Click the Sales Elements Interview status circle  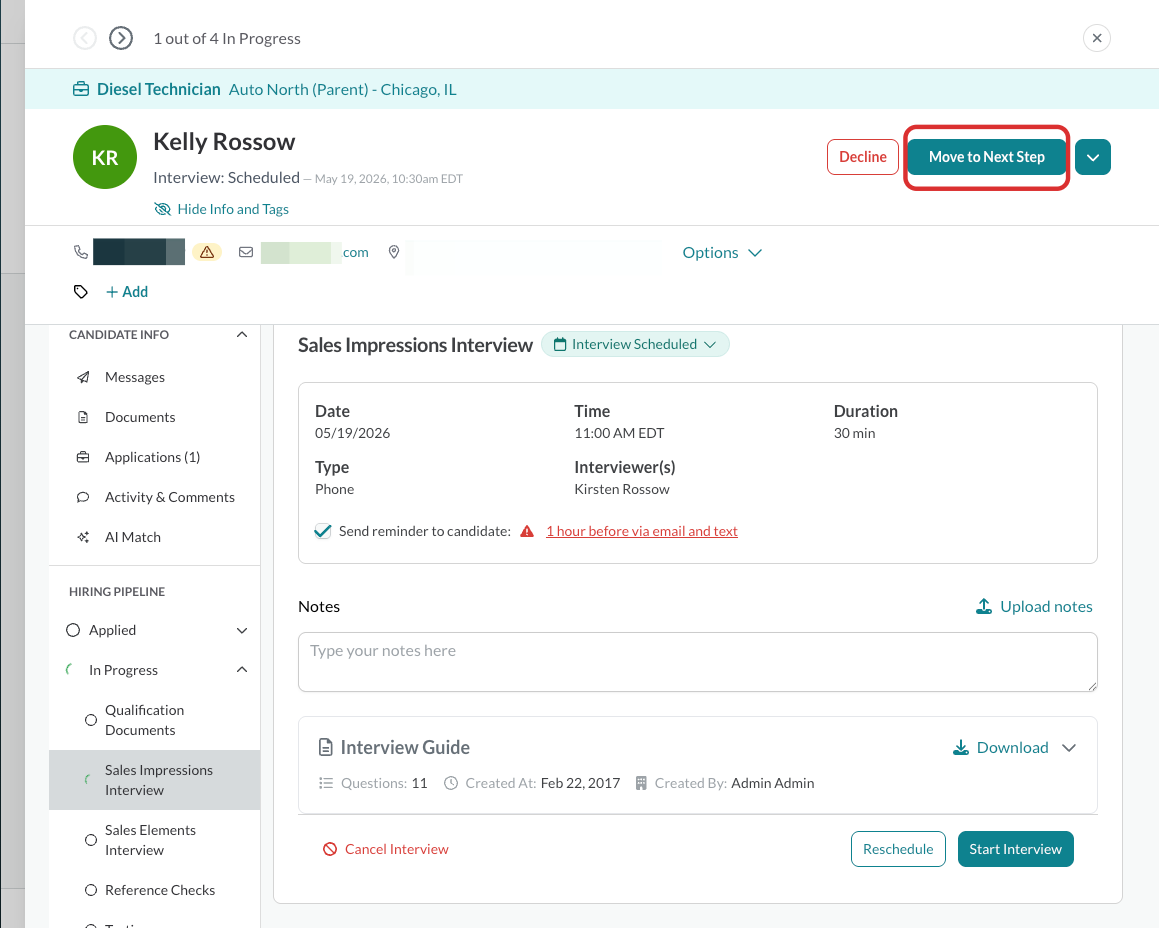pos(91,840)
